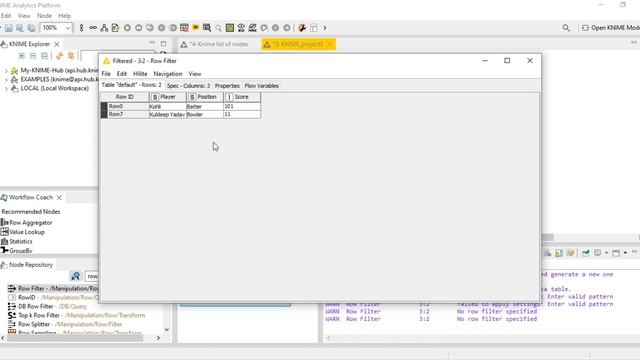Click the Execute selected nodes toolbar icon
The height and width of the screenshot is (360, 640).
127,28
